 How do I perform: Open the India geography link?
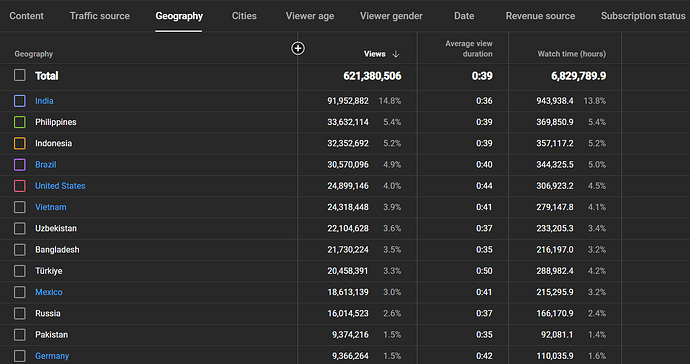point(44,101)
